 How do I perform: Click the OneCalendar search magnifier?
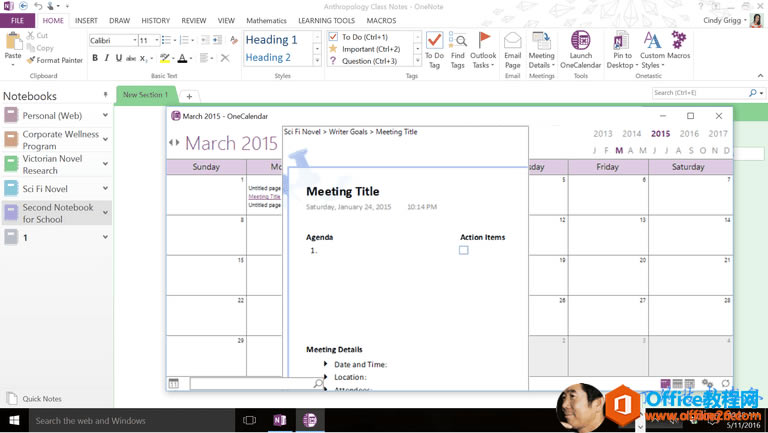coord(318,384)
